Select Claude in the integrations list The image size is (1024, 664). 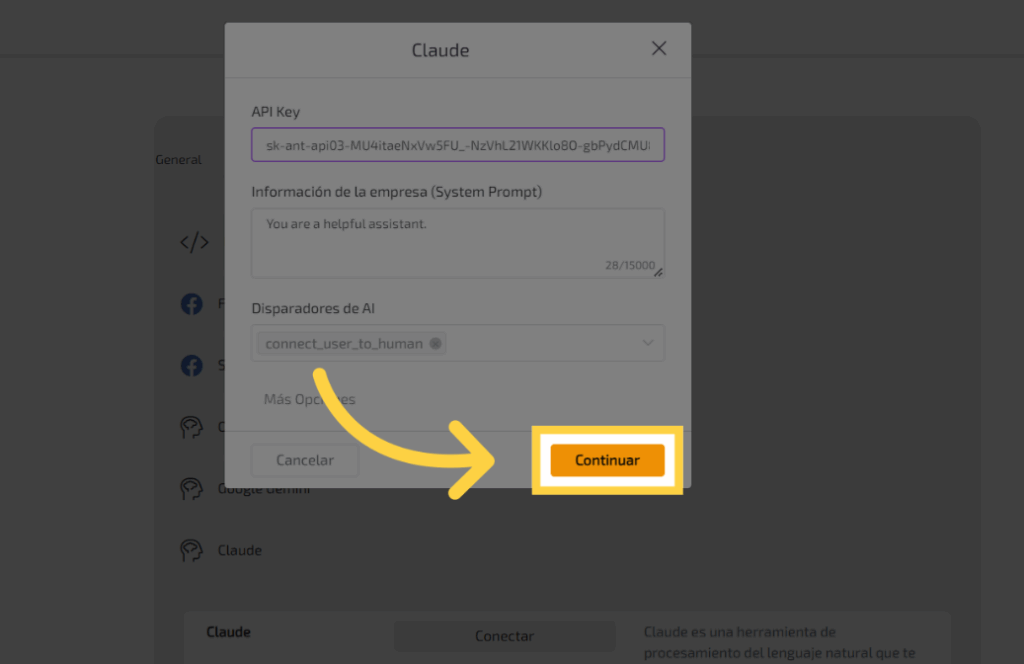(x=240, y=550)
